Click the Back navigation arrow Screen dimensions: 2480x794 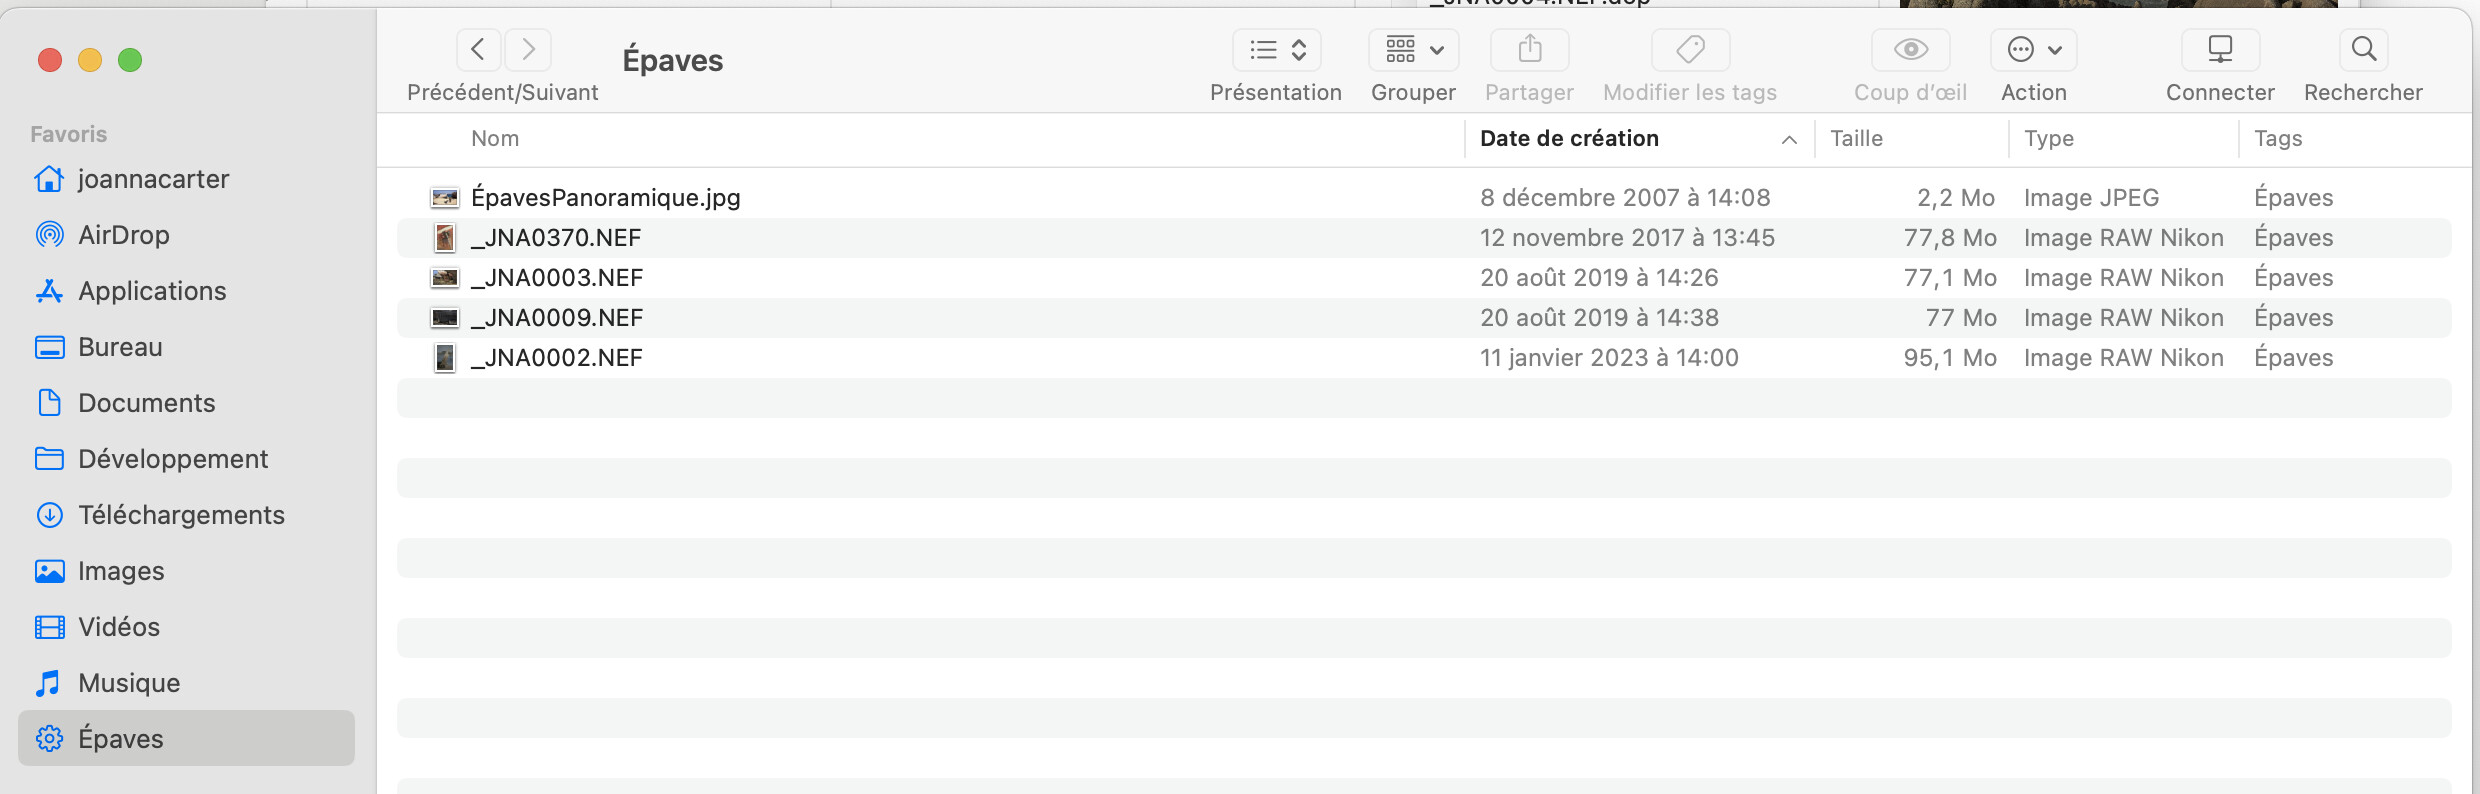coord(478,50)
